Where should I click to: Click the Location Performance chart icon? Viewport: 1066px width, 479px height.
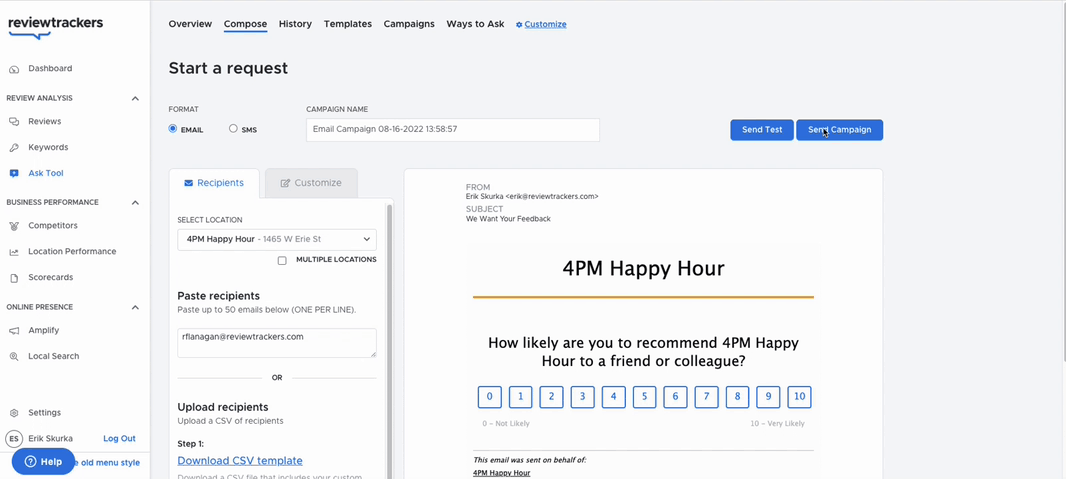coord(14,252)
